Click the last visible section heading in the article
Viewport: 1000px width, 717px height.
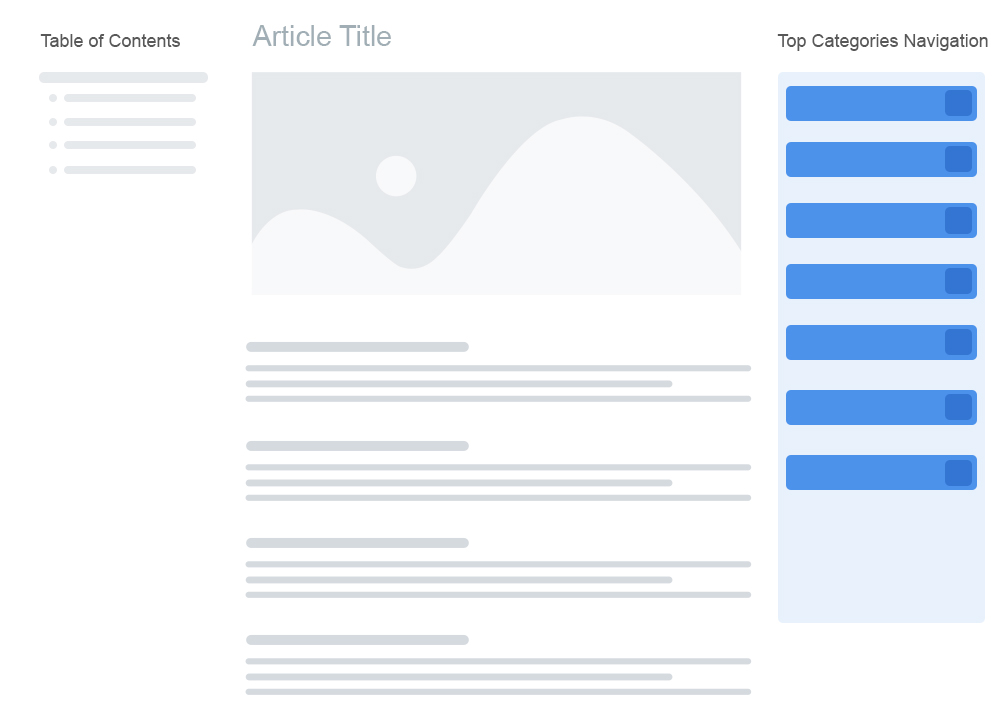pyautogui.click(x=357, y=640)
